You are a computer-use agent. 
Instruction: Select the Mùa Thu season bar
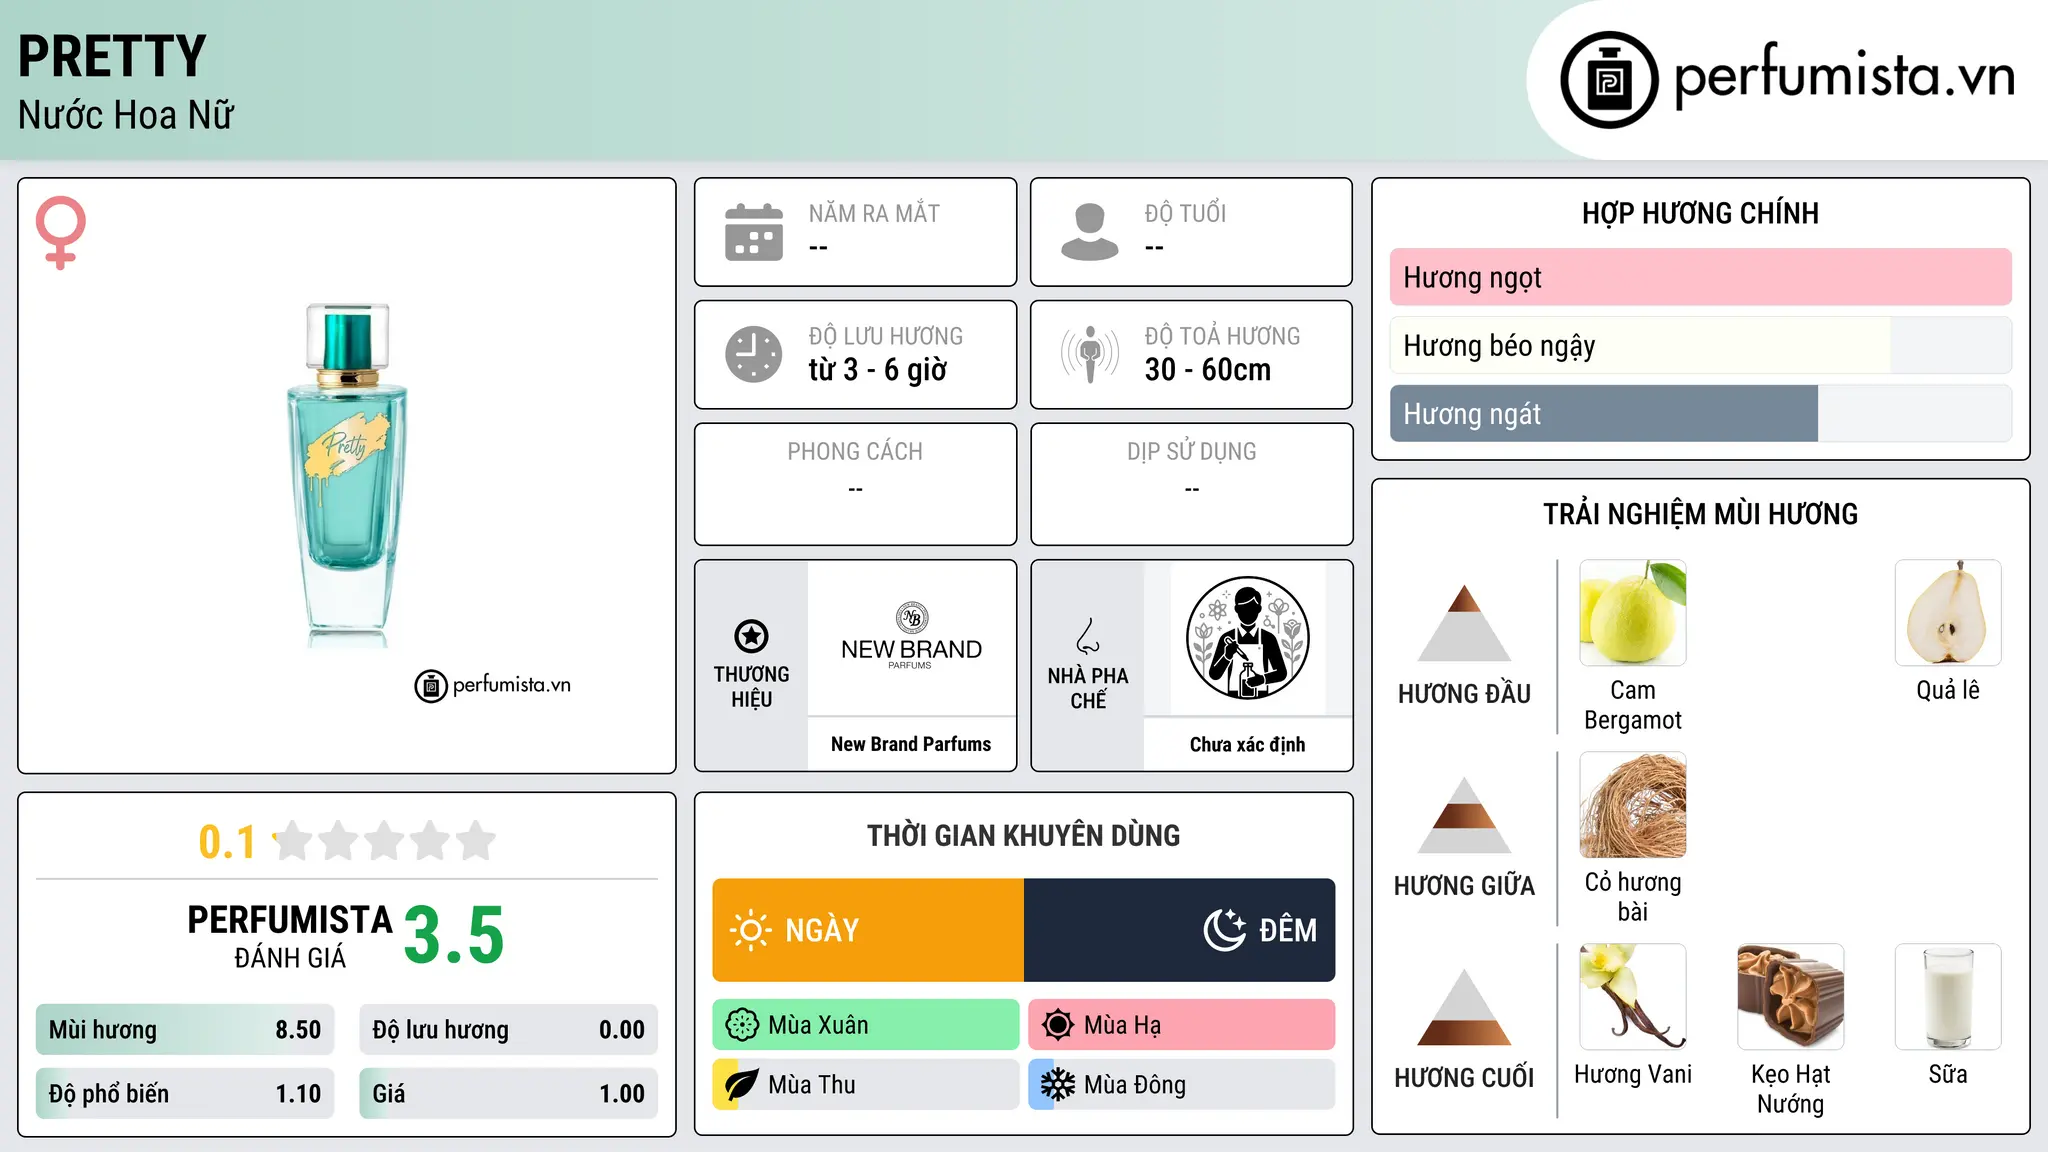(866, 1085)
